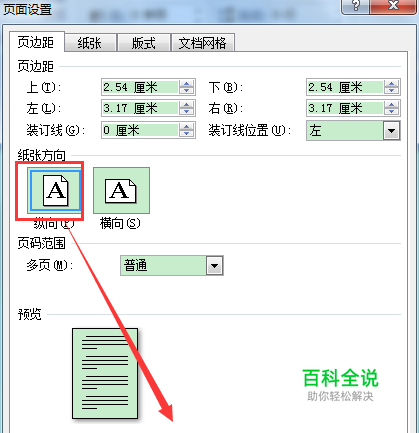The image size is (419, 433).
Task: Increase the 上(T) top margin value
Action: click(x=187, y=84)
